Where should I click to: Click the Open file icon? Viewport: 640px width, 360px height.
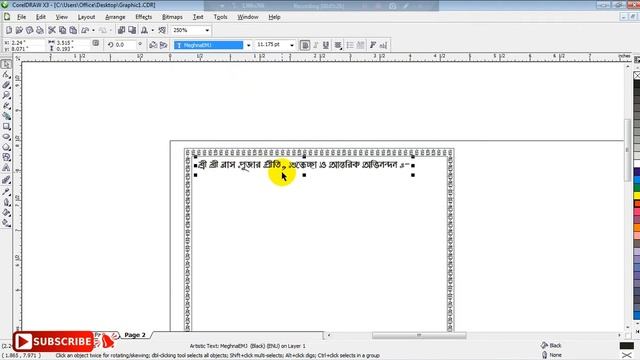[19, 30]
